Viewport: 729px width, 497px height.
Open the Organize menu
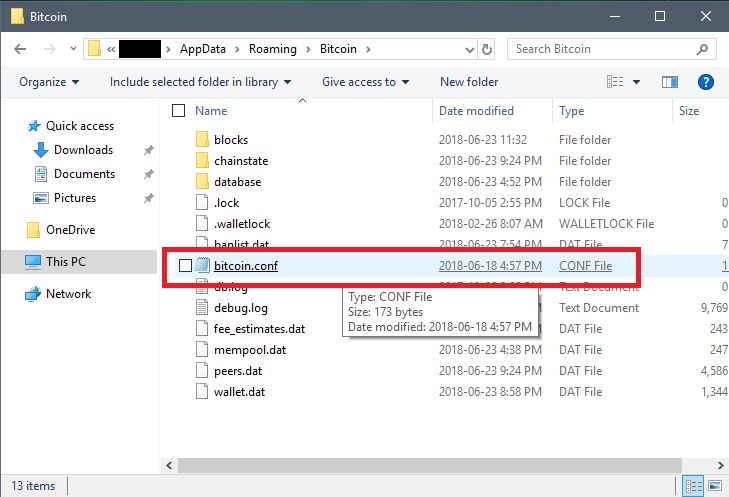49,82
